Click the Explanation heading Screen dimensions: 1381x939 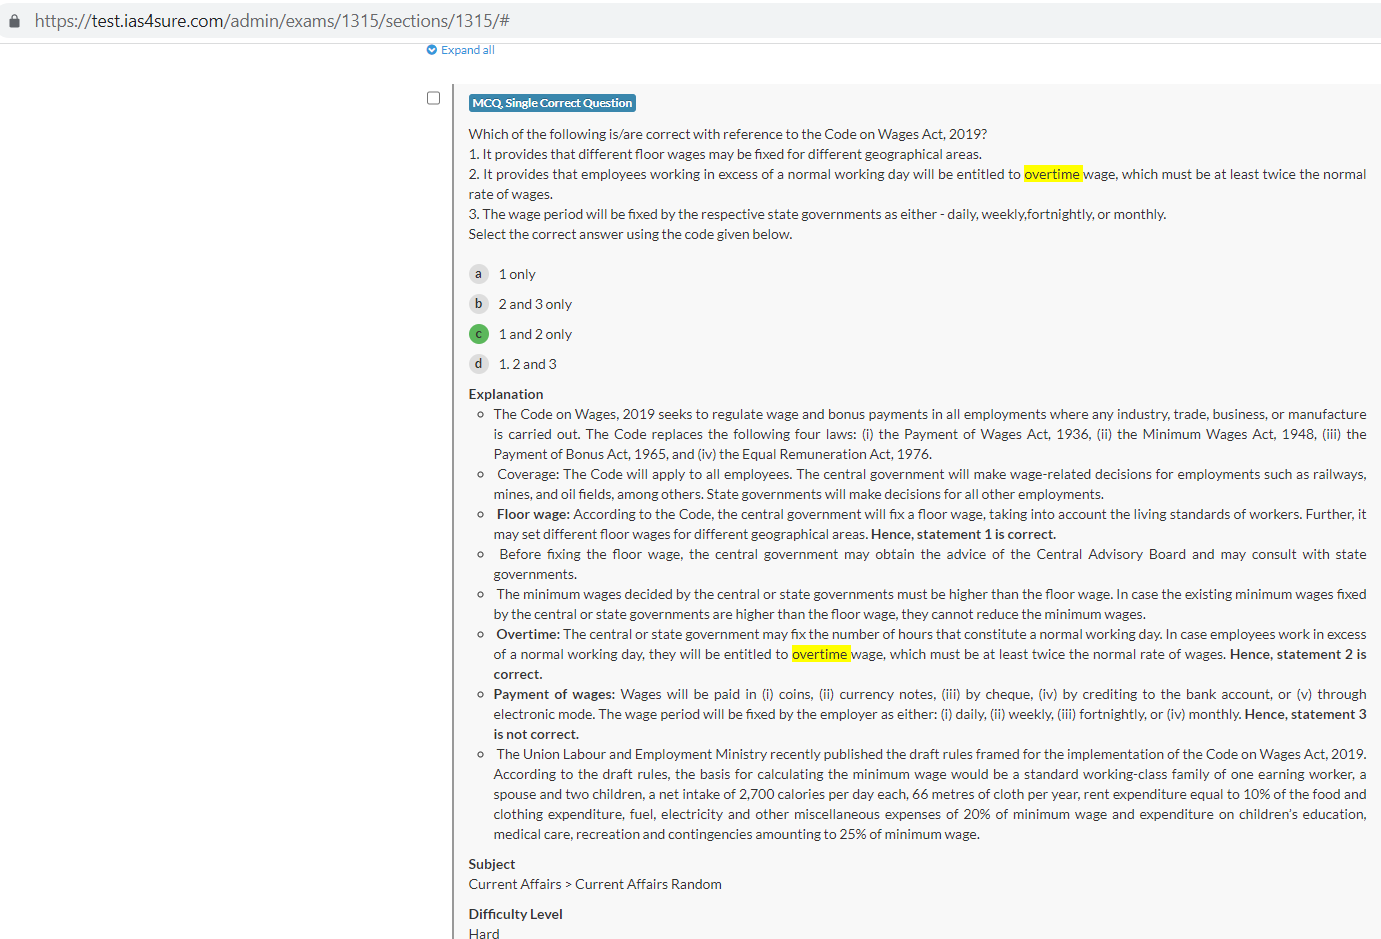pyautogui.click(x=506, y=394)
